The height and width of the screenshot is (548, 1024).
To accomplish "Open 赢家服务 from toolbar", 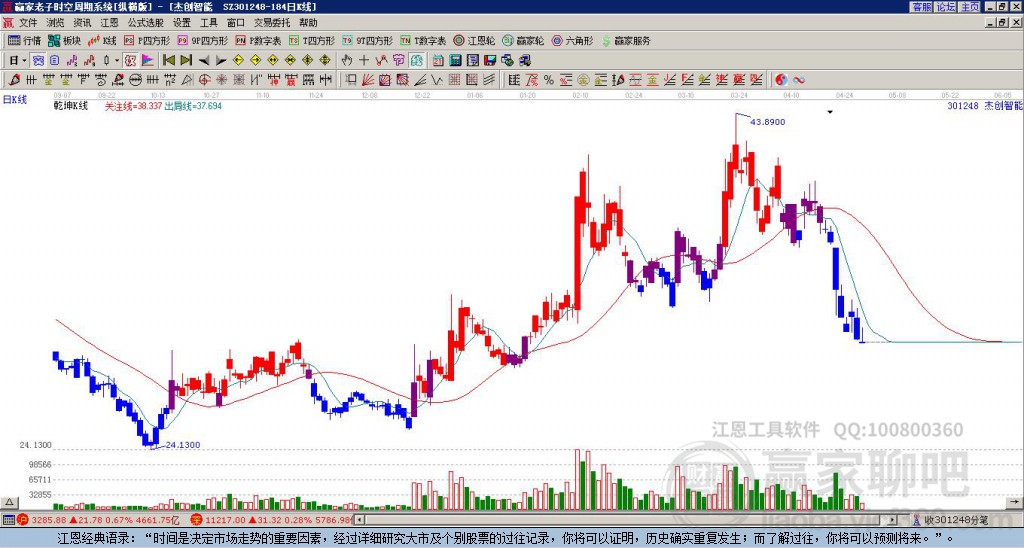I will 626,40.
